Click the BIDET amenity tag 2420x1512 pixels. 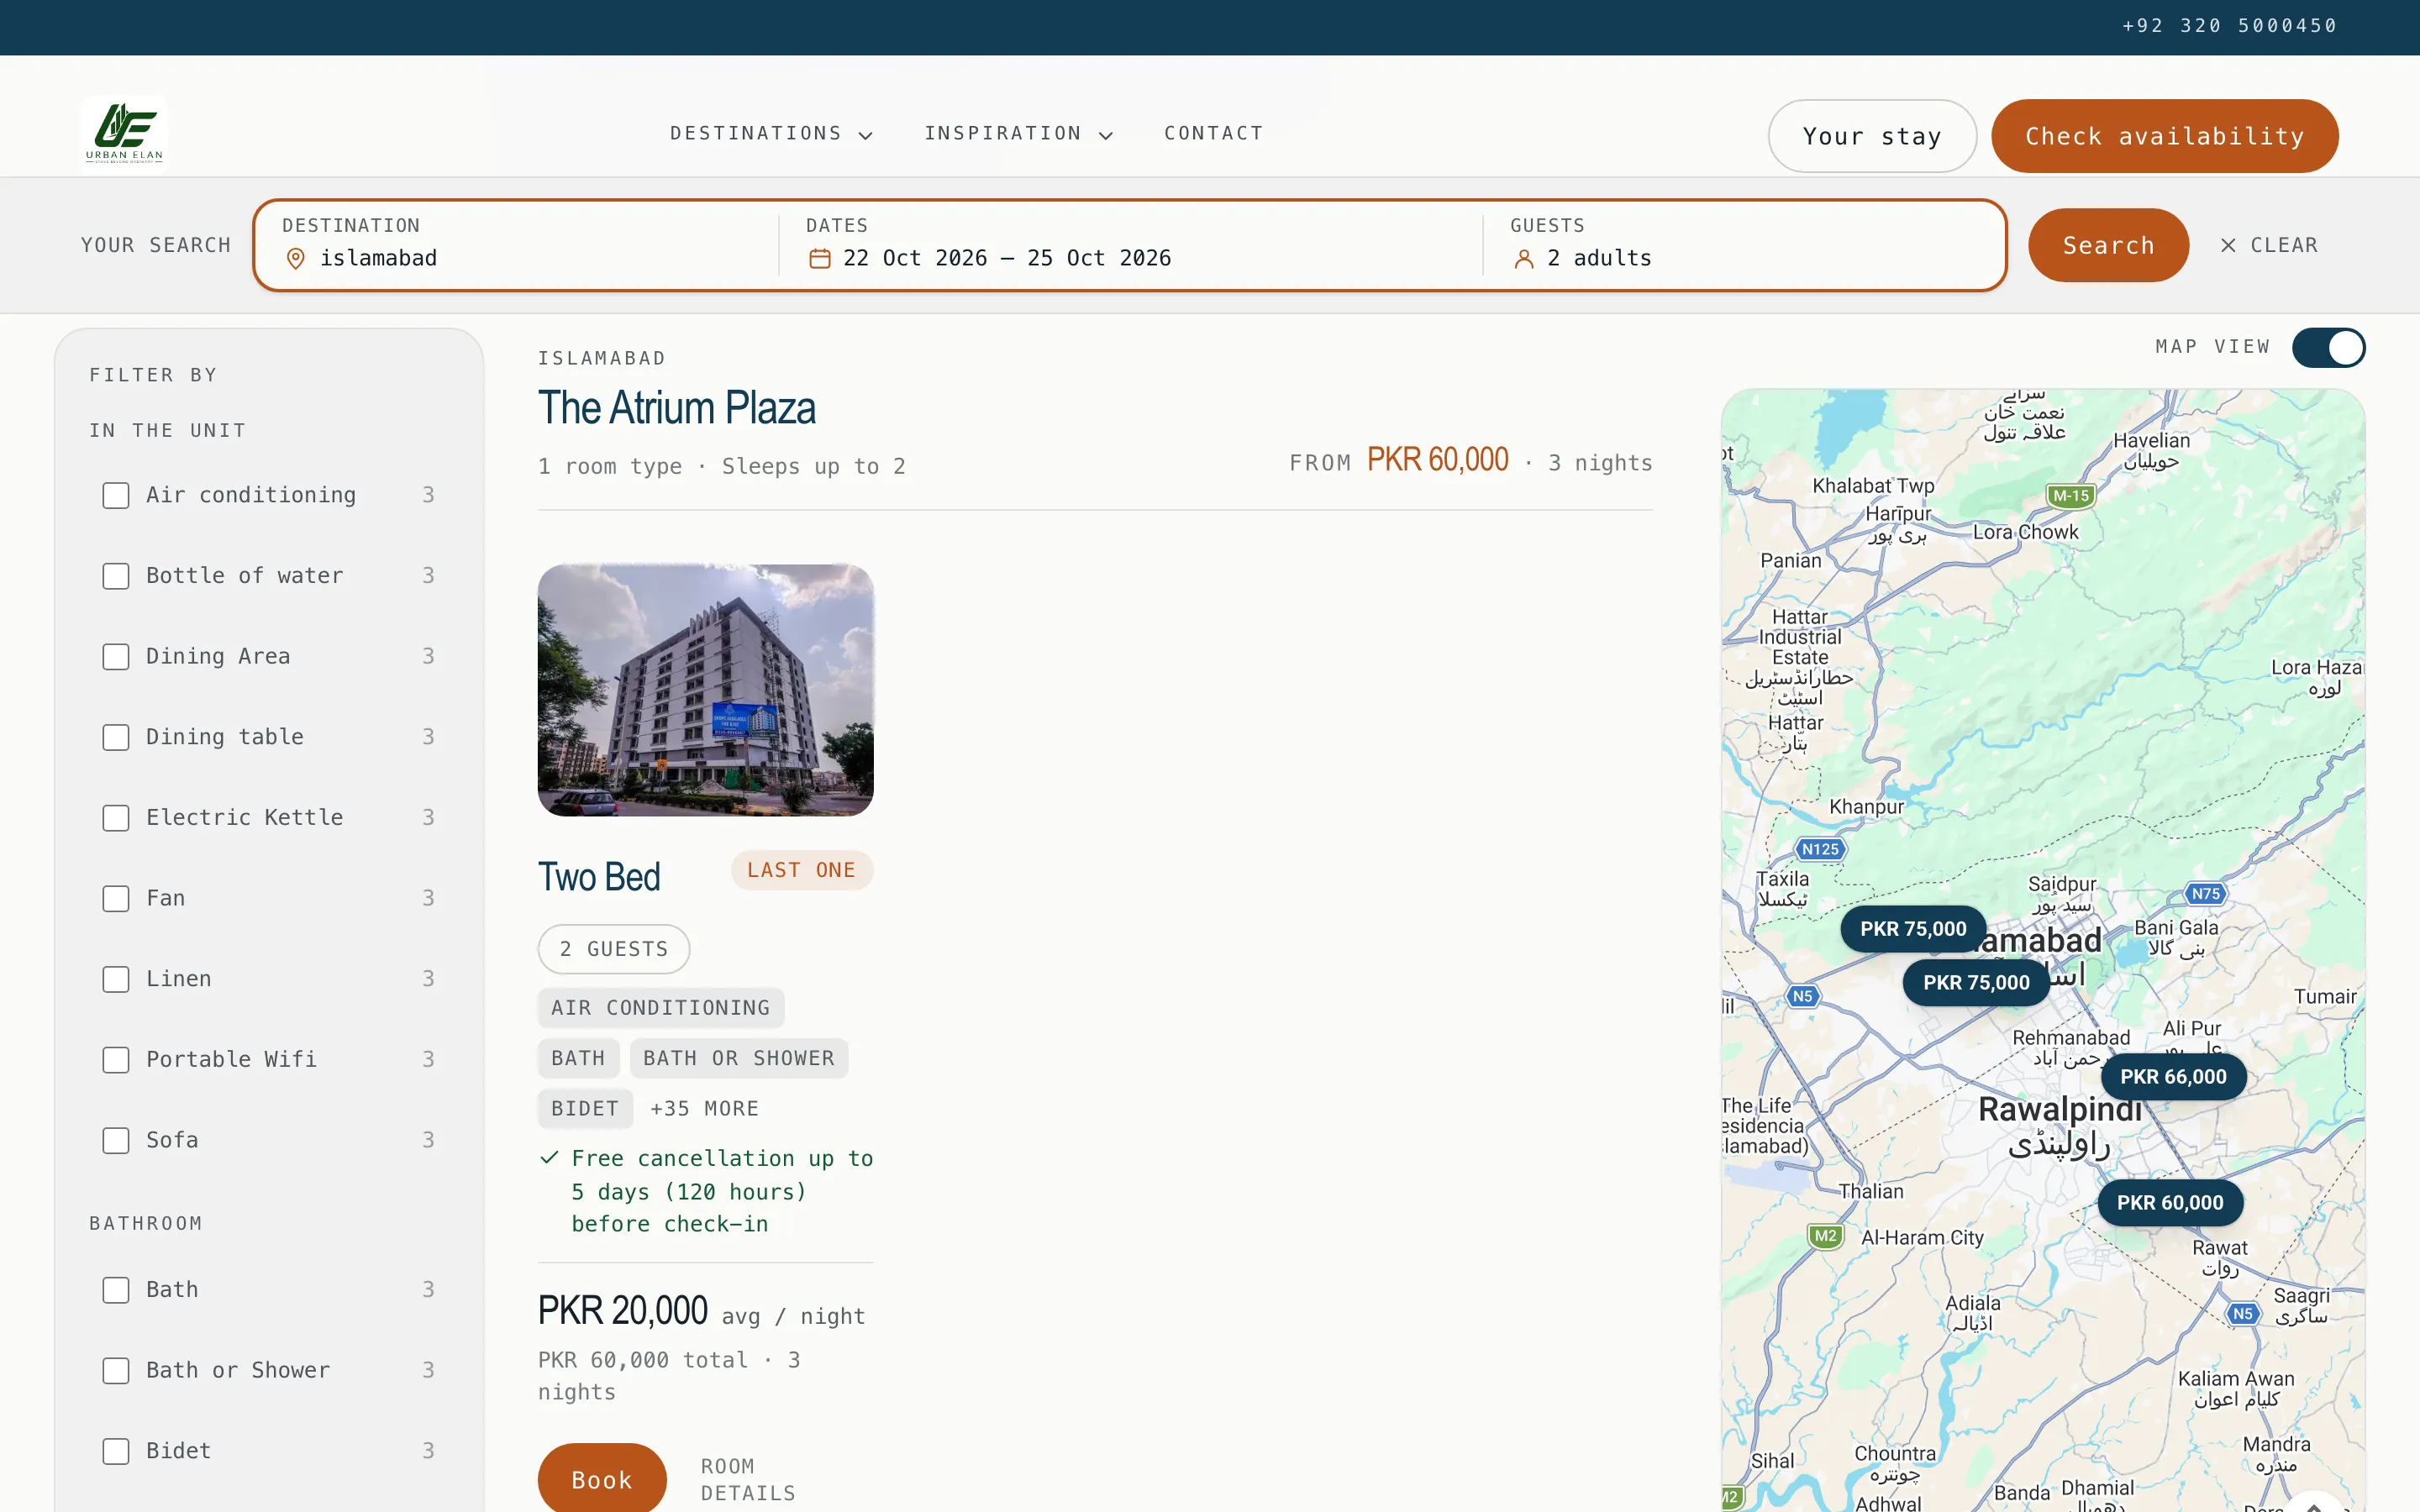click(585, 1108)
